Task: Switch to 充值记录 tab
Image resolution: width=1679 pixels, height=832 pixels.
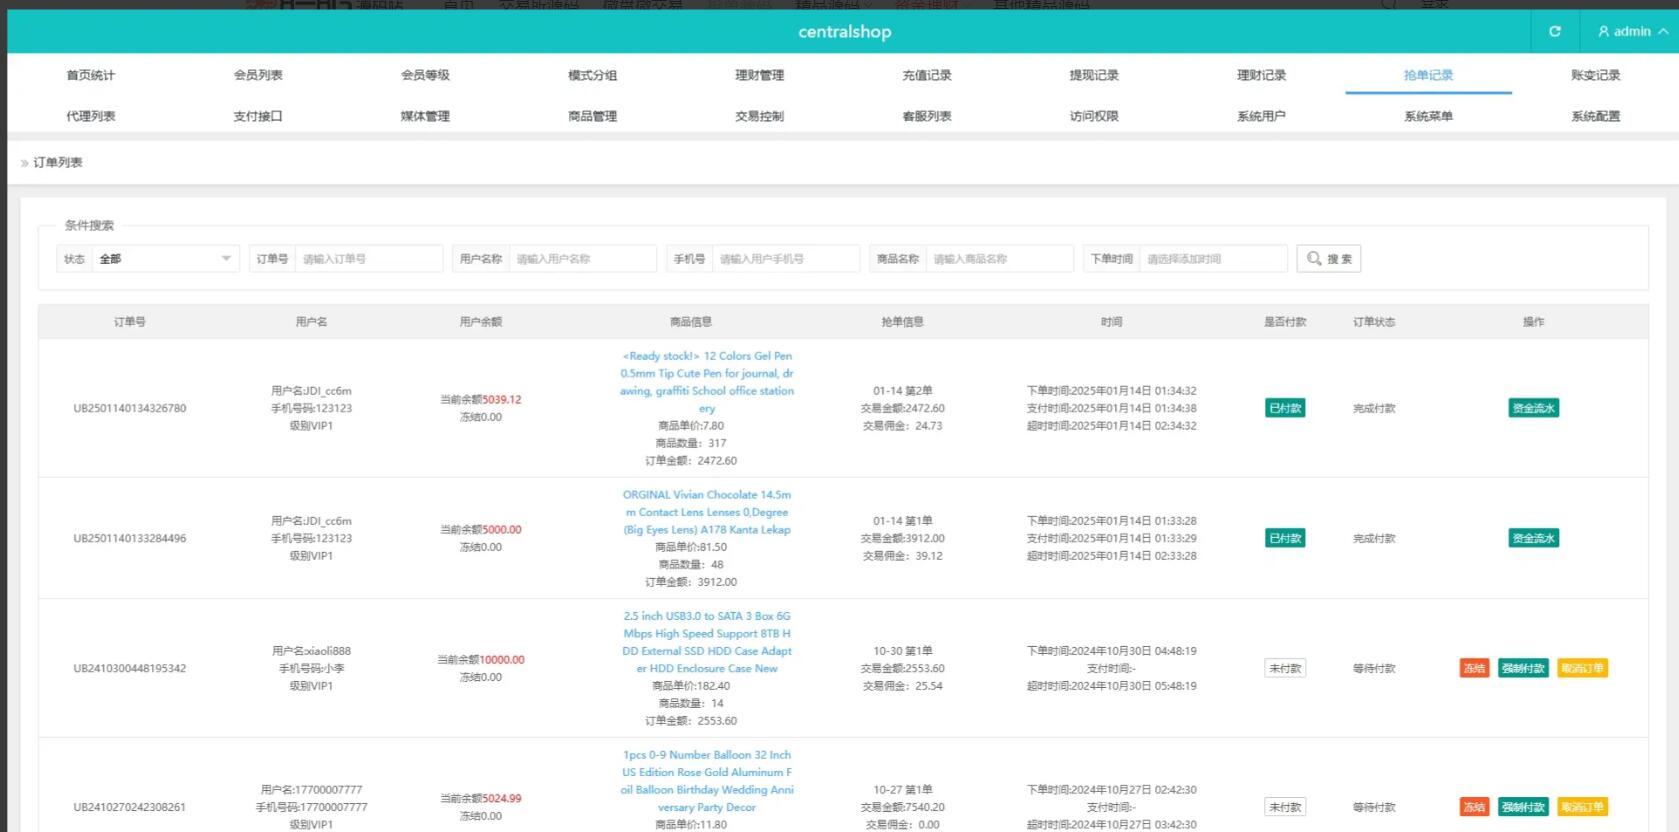Action: (x=926, y=75)
